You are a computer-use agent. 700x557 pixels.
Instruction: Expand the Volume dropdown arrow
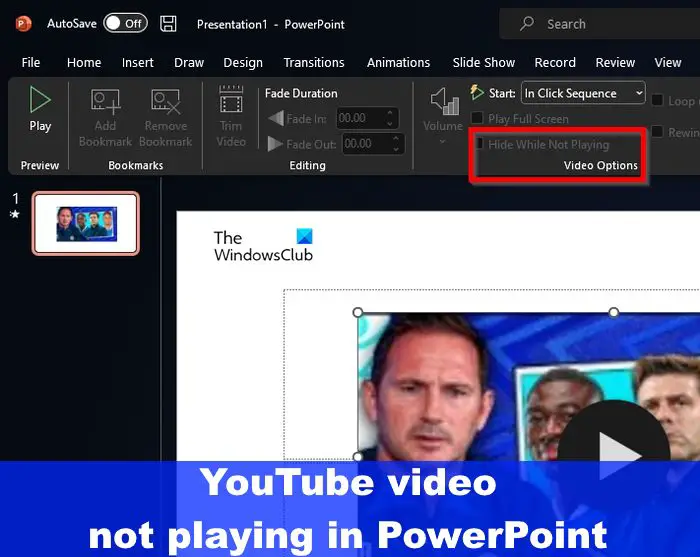[442, 142]
